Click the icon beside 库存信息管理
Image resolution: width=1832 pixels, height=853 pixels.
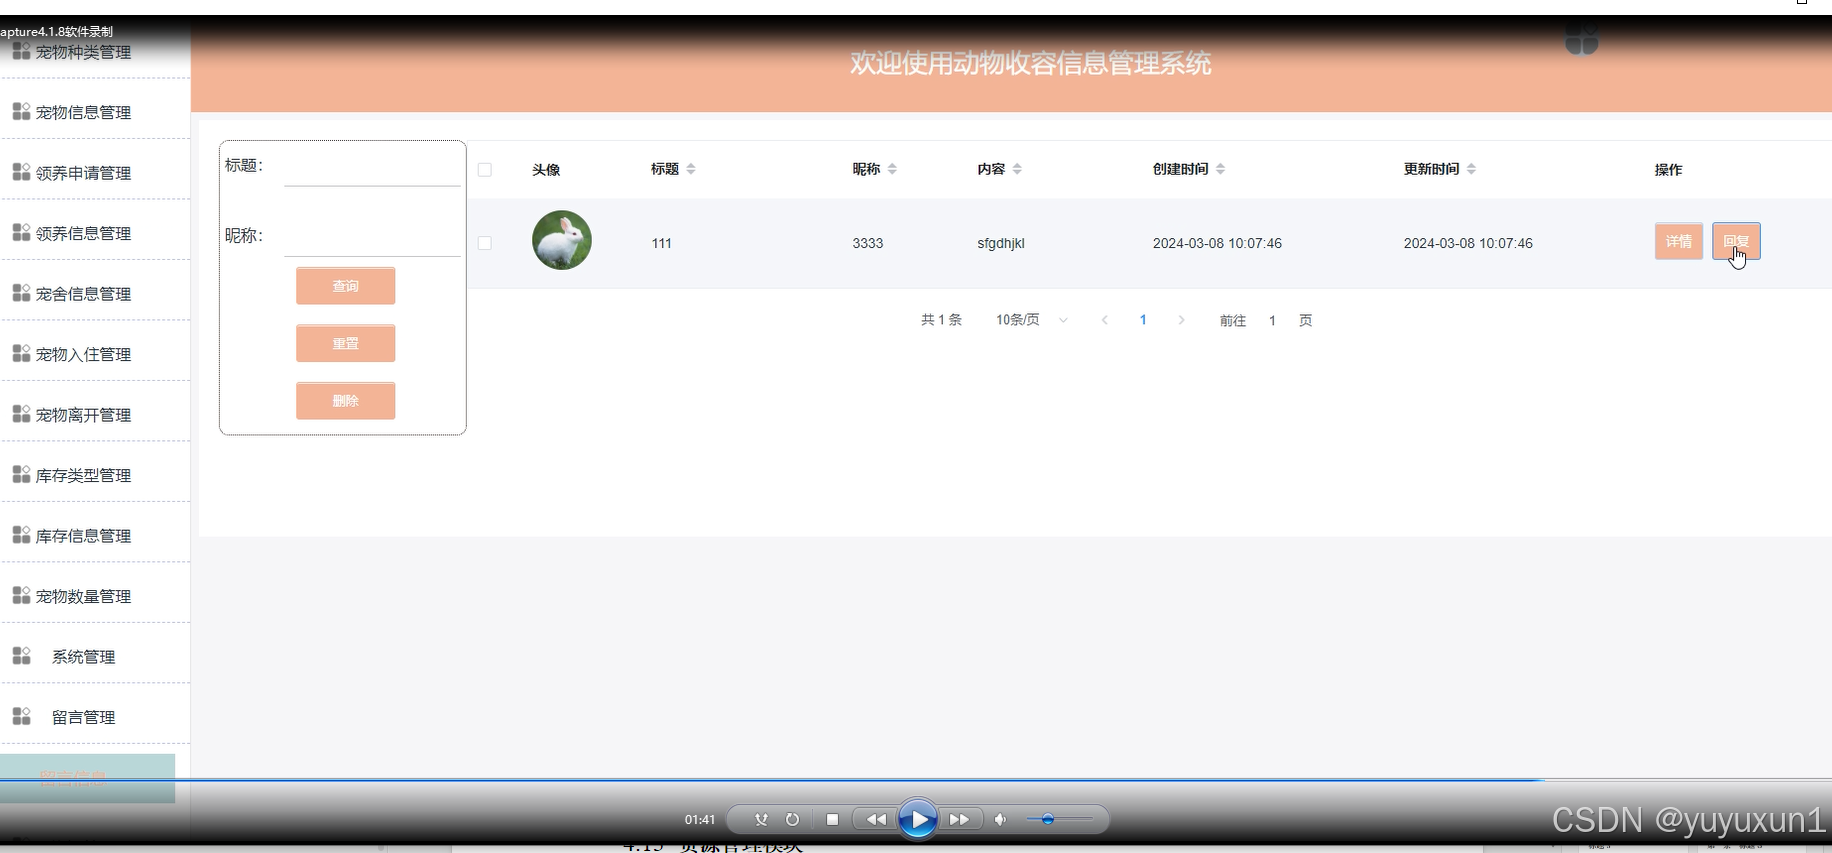point(21,535)
